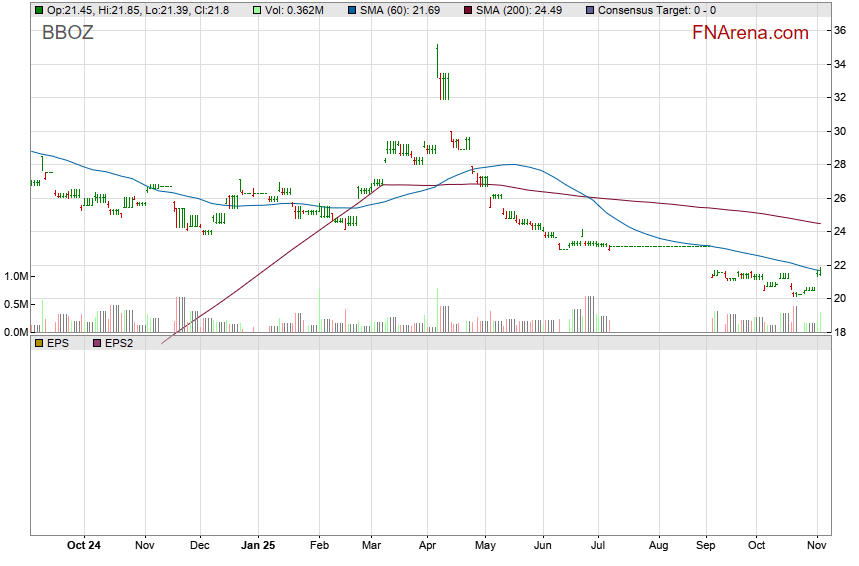Click the 36 price axis label
The image size is (859, 566).
coord(841,31)
